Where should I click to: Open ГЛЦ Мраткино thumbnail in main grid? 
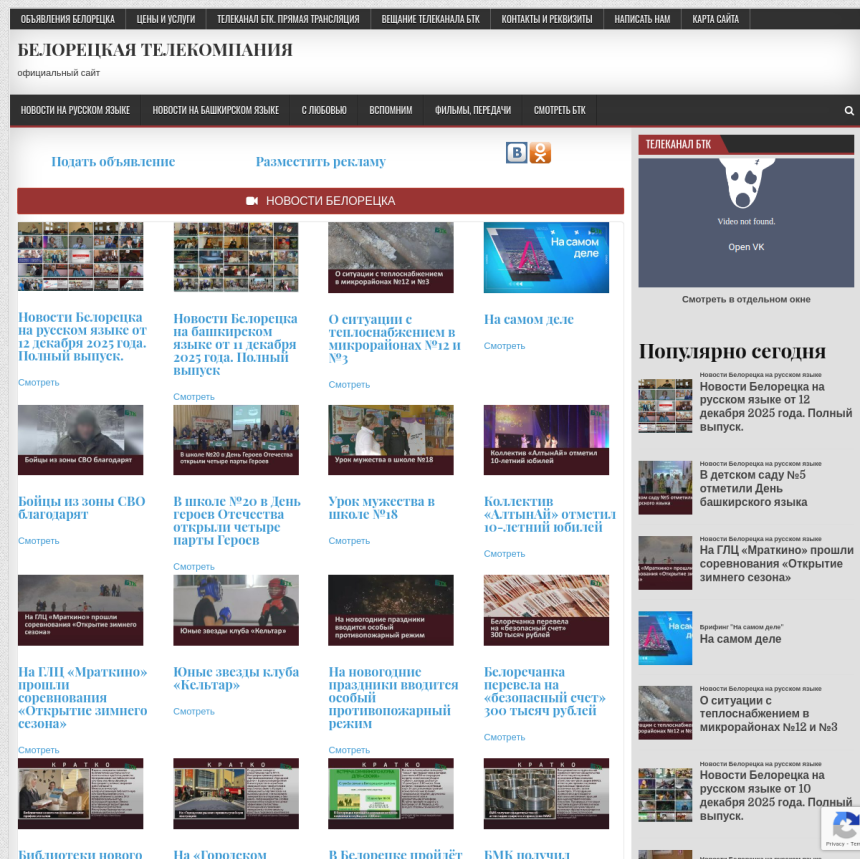coord(81,610)
